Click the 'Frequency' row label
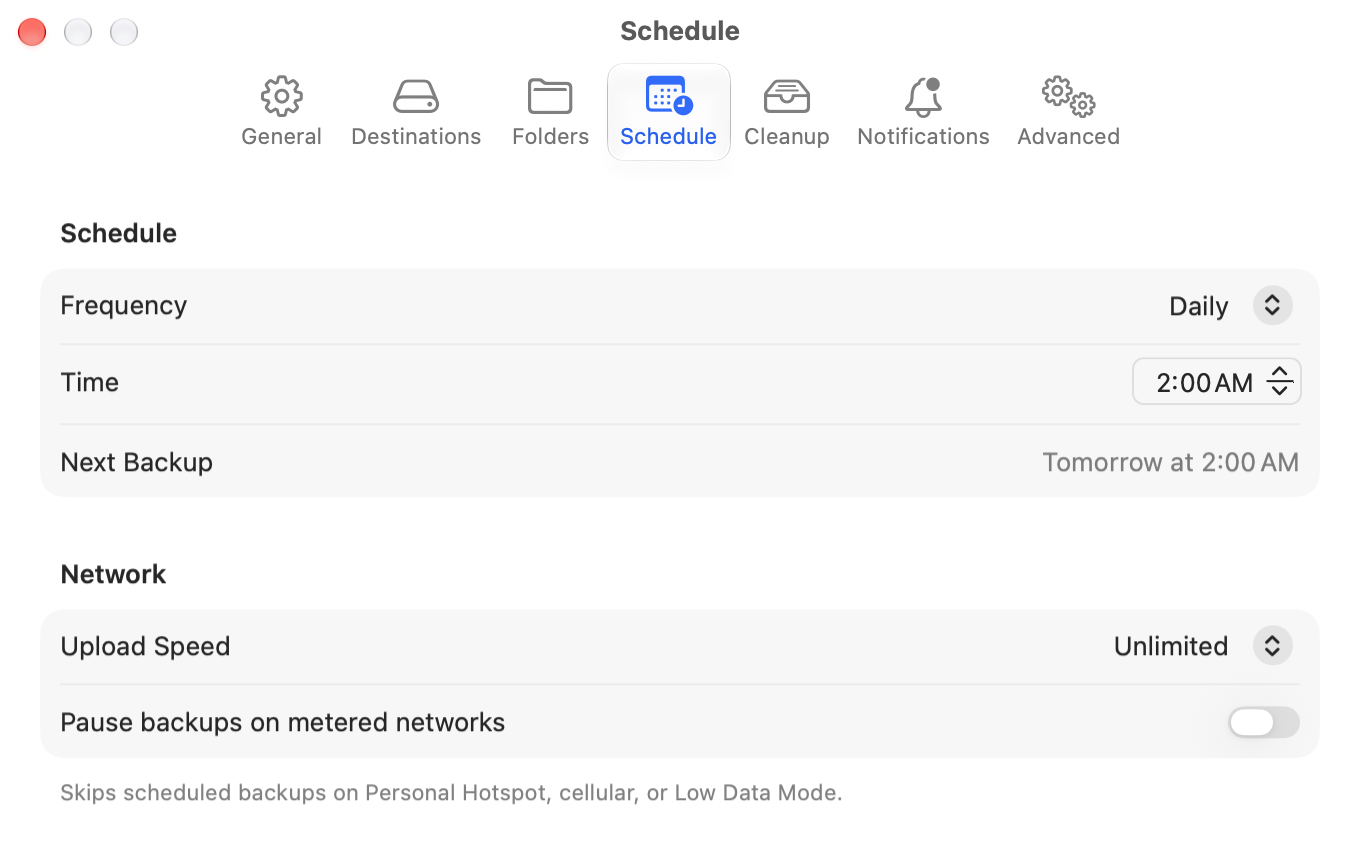Screen dimensions: 1360x856 point(124,305)
